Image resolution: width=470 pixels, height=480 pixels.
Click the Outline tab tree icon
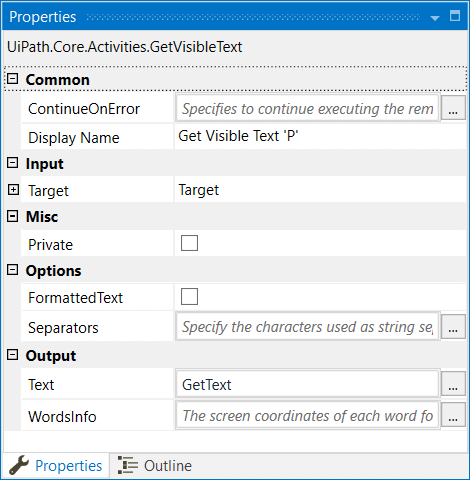(x=128, y=465)
